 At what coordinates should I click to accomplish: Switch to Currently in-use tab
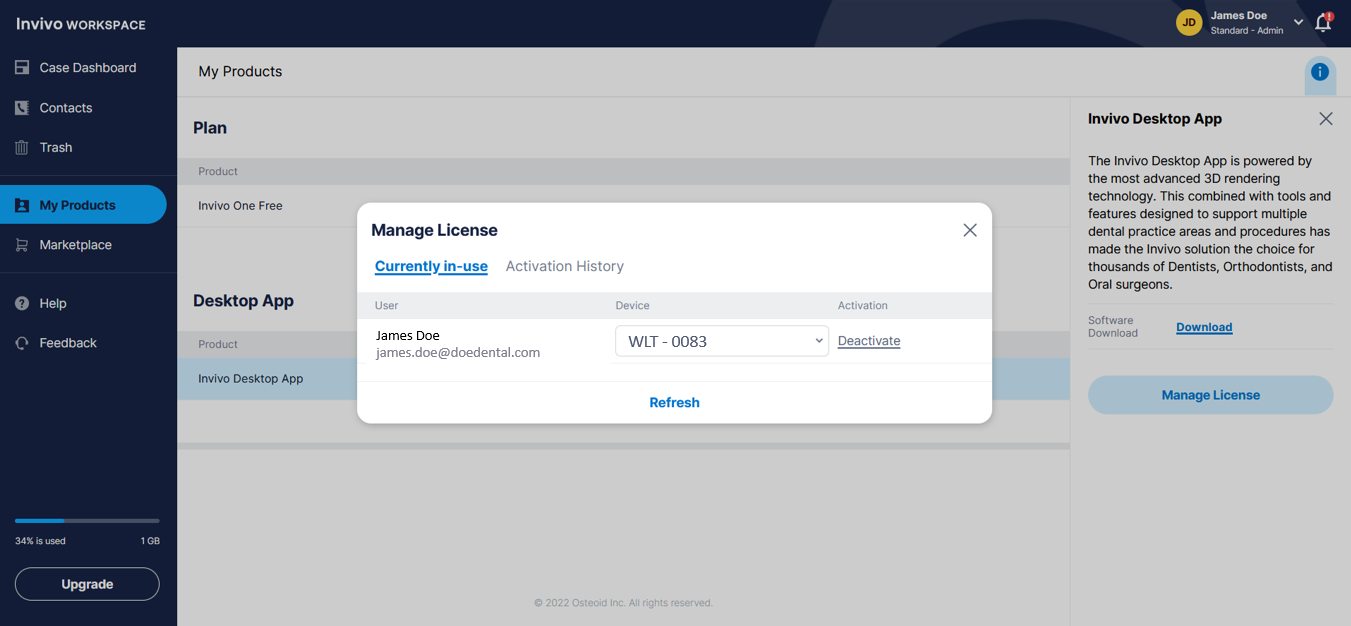[x=431, y=266]
